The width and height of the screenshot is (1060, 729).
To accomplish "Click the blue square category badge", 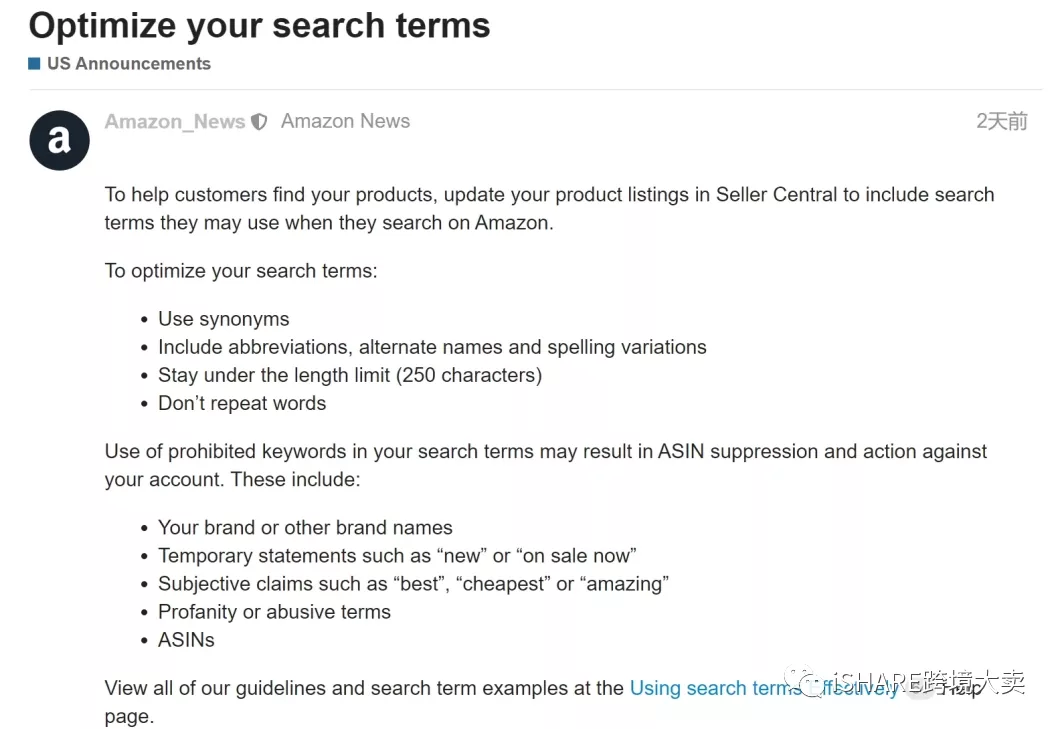I will coord(35,63).
